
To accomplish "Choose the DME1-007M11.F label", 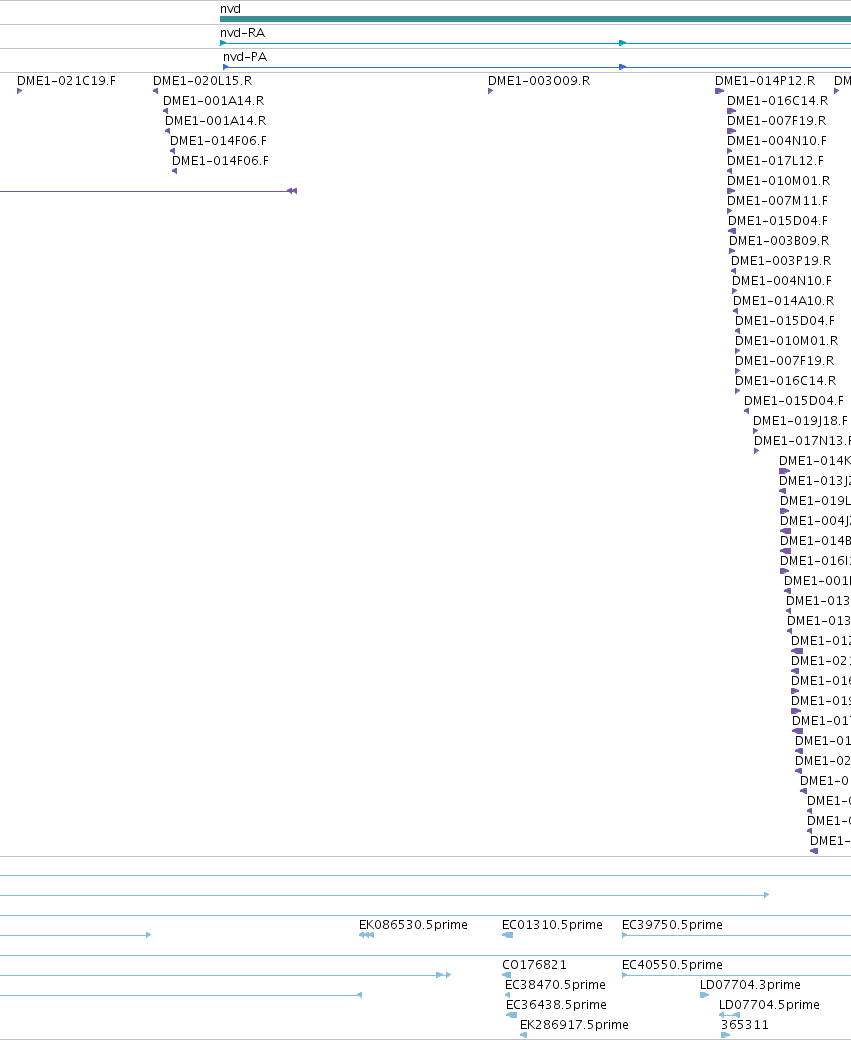I will tap(777, 200).
